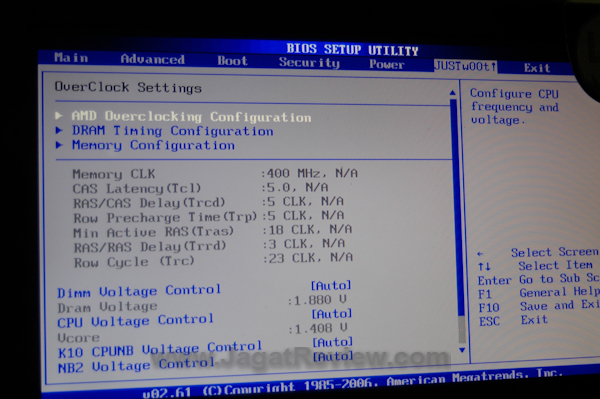Click the scrollbar up arrow
This screenshot has height=399, width=600.
coord(453,93)
